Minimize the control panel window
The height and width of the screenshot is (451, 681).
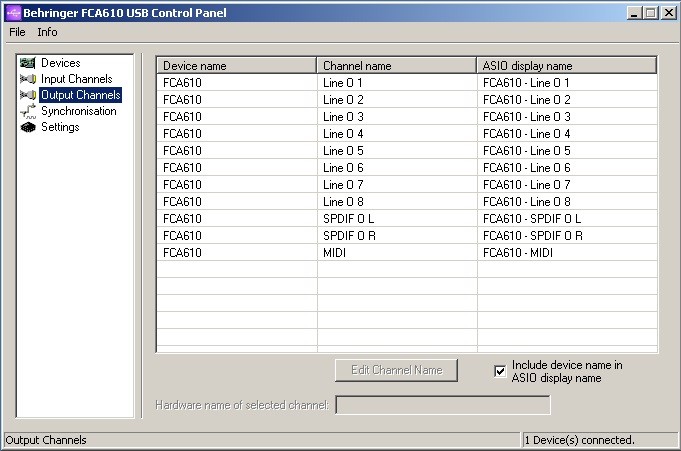[635, 13]
